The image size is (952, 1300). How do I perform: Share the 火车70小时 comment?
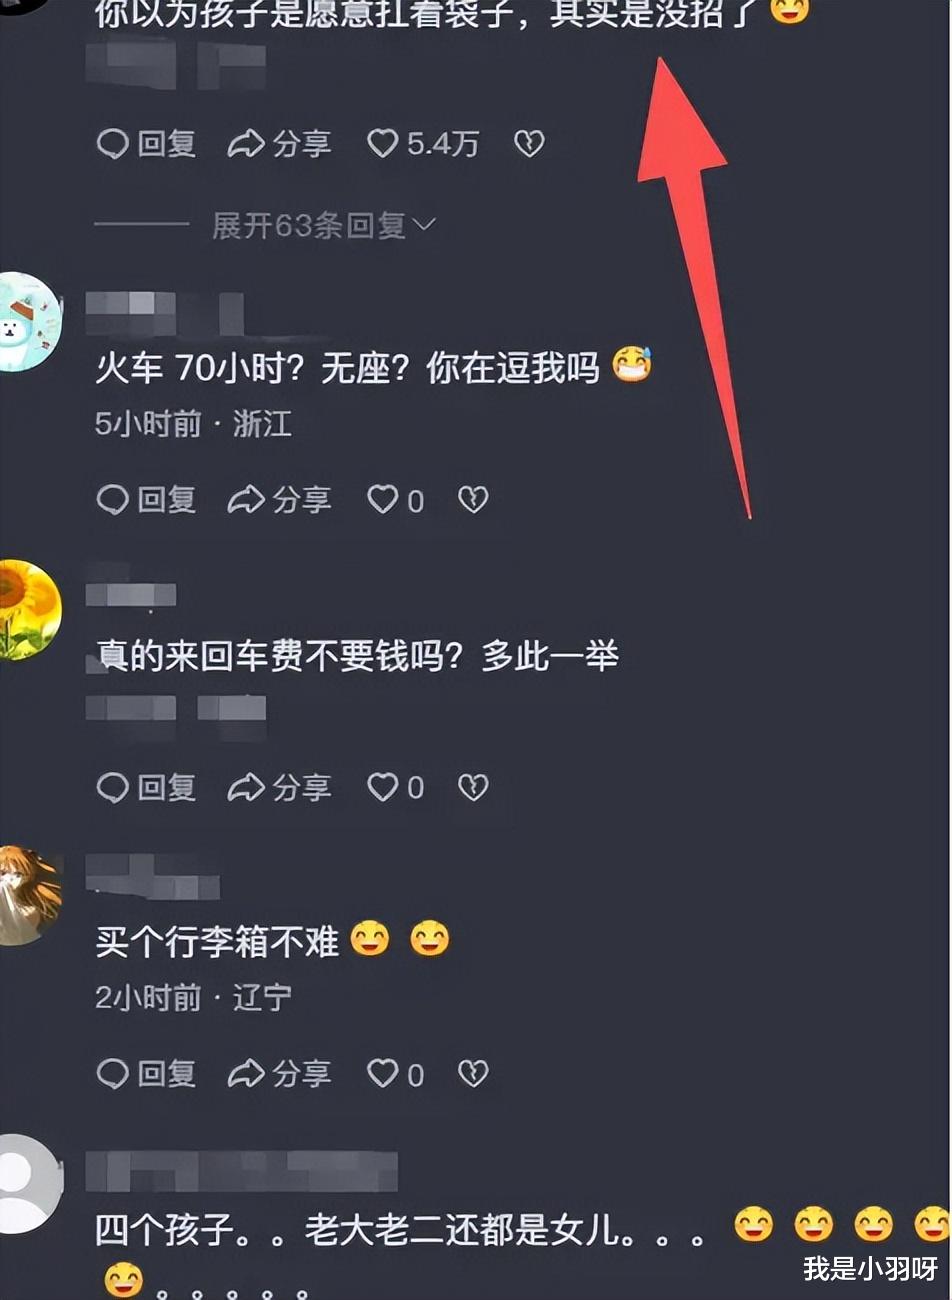pyautogui.click(x=279, y=499)
